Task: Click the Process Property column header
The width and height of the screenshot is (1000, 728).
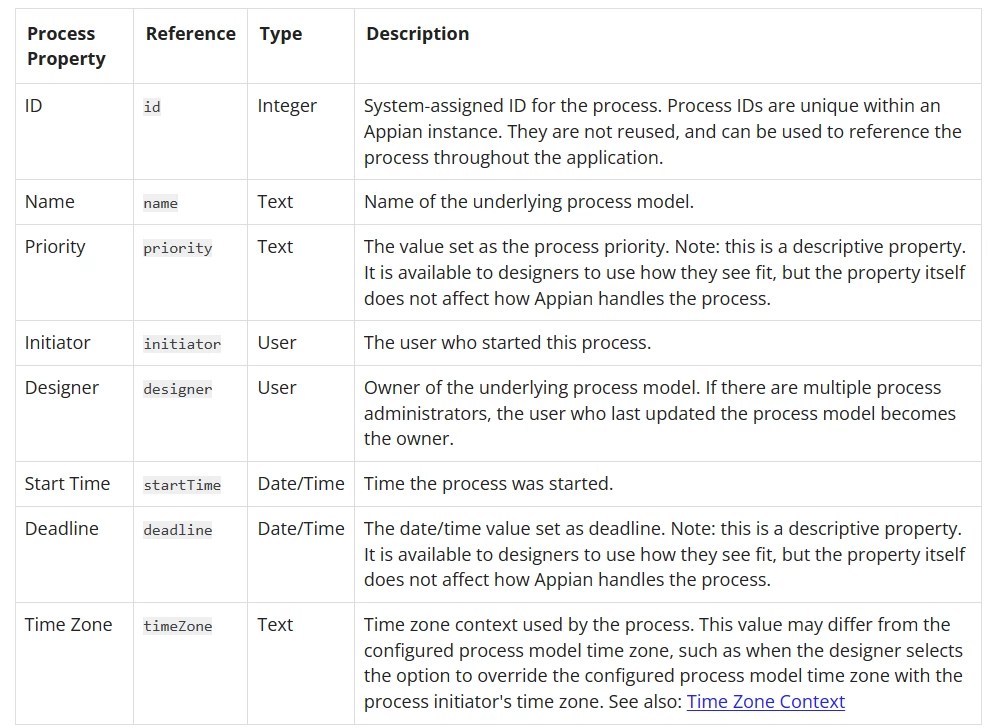Action: (66, 46)
